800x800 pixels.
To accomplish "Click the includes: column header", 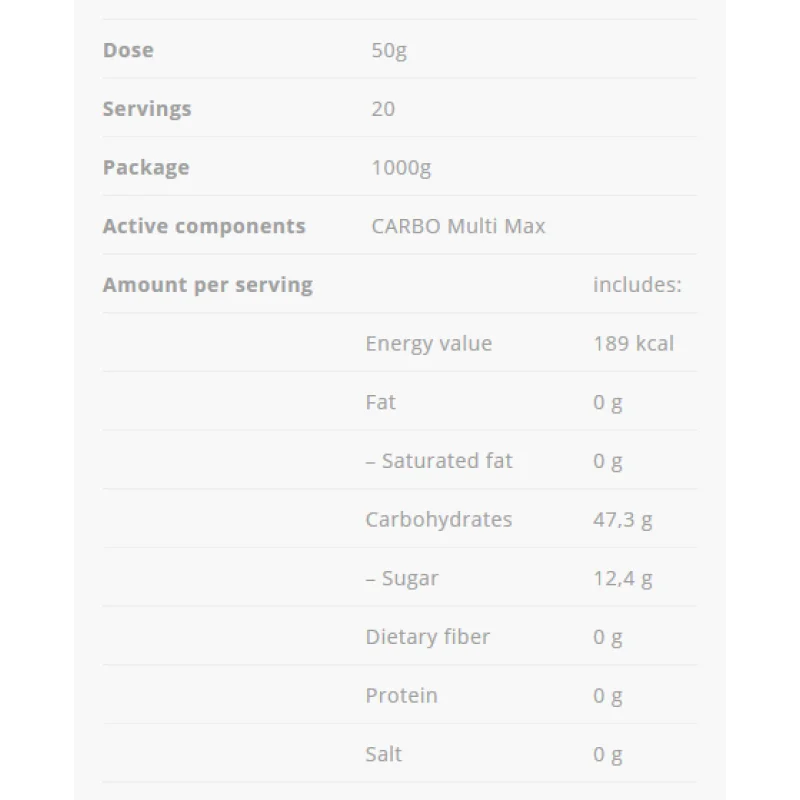I will [637, 285].
